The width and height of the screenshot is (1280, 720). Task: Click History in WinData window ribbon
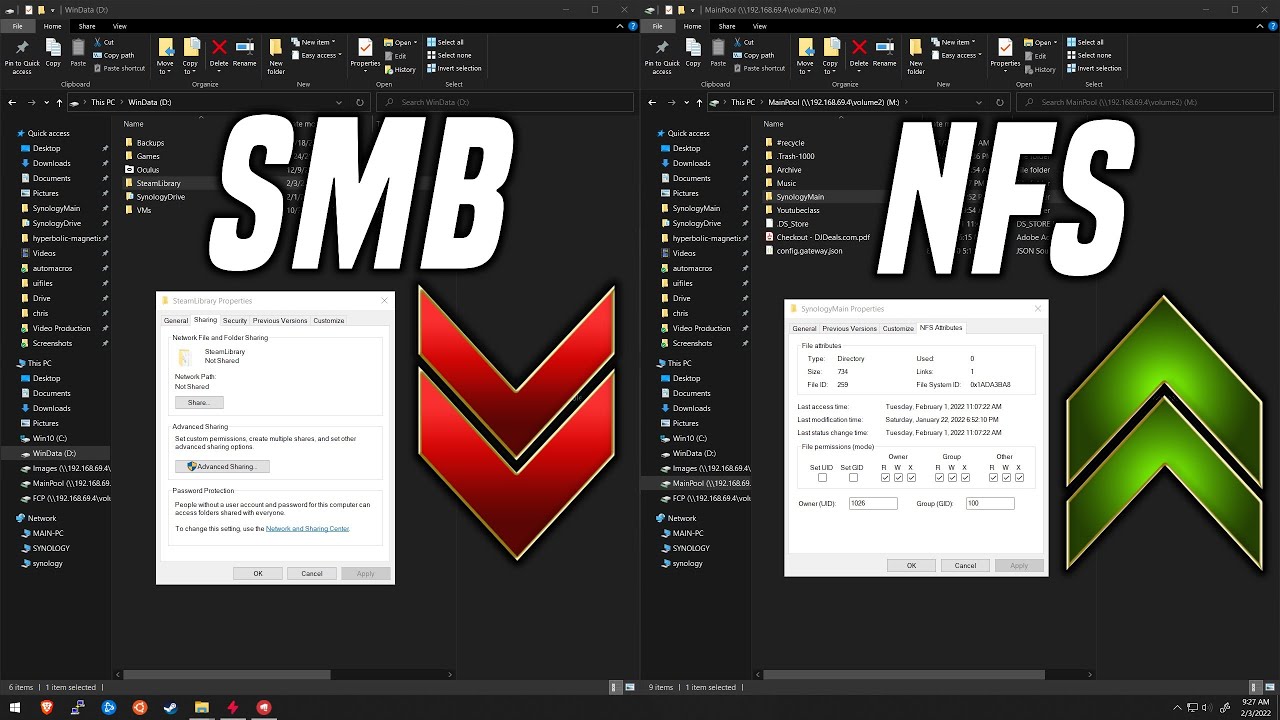[x=401, y=70]
